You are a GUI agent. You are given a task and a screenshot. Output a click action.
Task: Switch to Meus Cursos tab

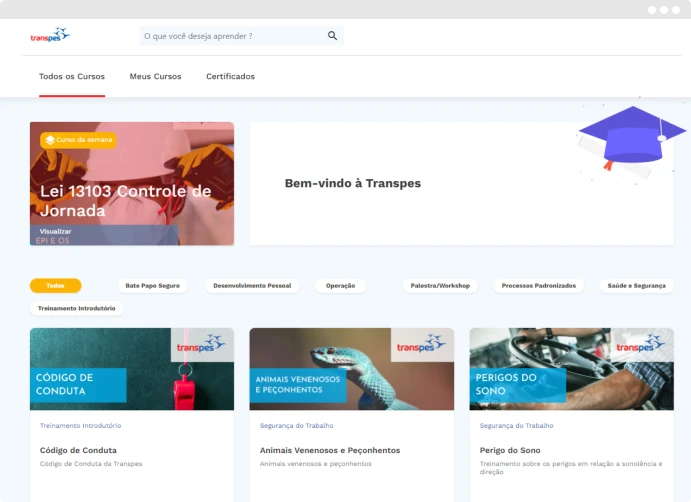(x=155, y=76)
